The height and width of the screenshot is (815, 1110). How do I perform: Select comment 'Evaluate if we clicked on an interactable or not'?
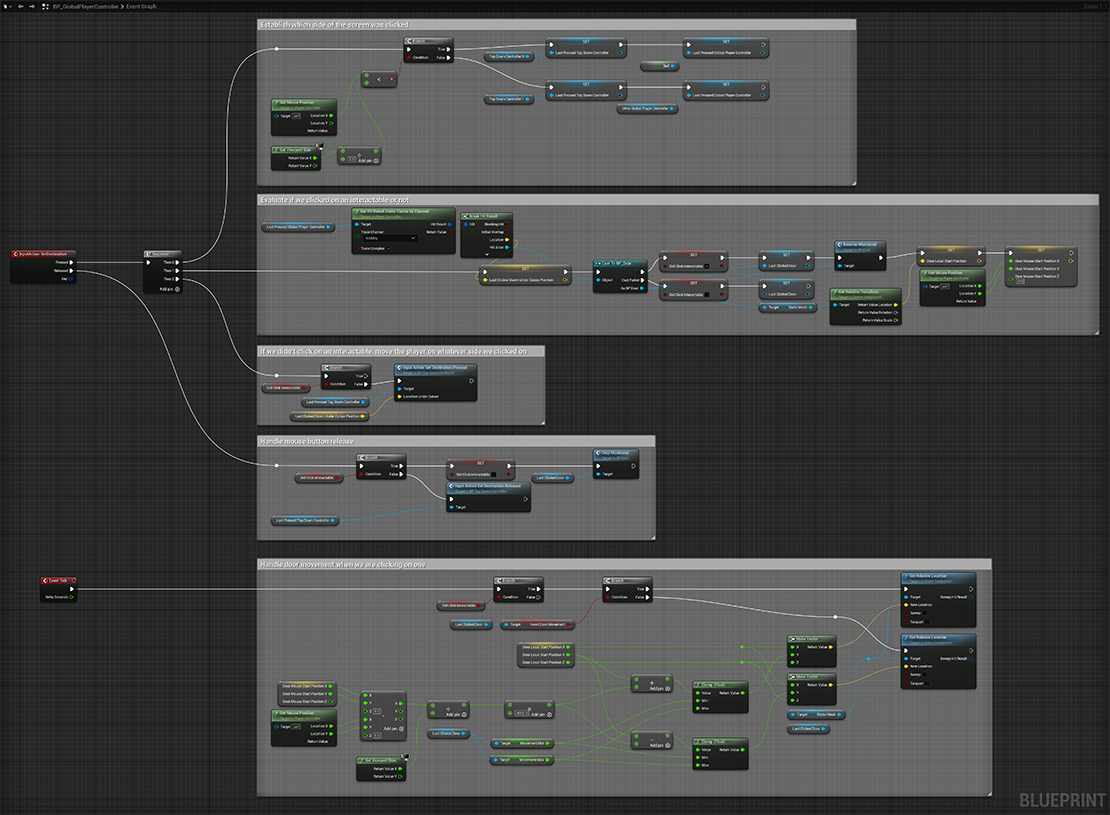[677, 200]
